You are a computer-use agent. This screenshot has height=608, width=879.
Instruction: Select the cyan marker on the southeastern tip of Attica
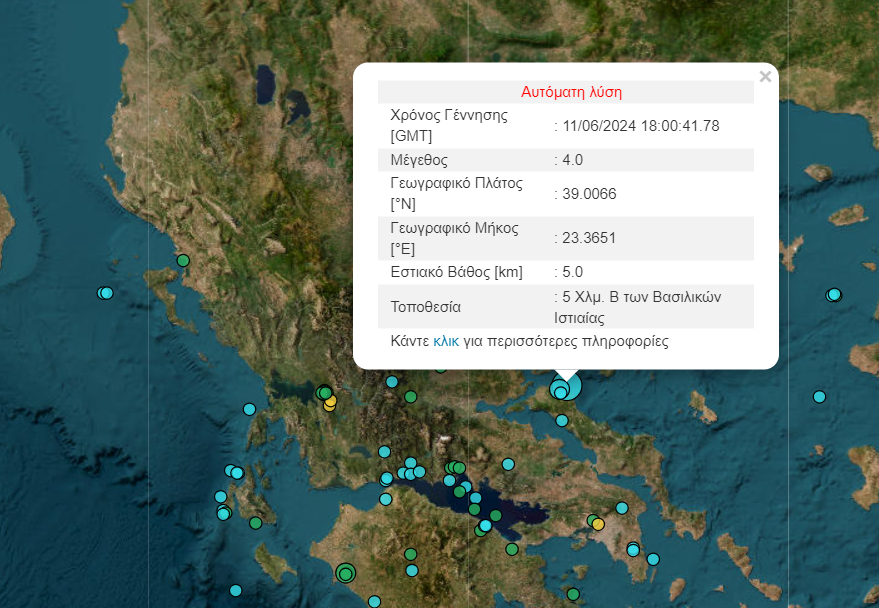[x=653, y=559]
